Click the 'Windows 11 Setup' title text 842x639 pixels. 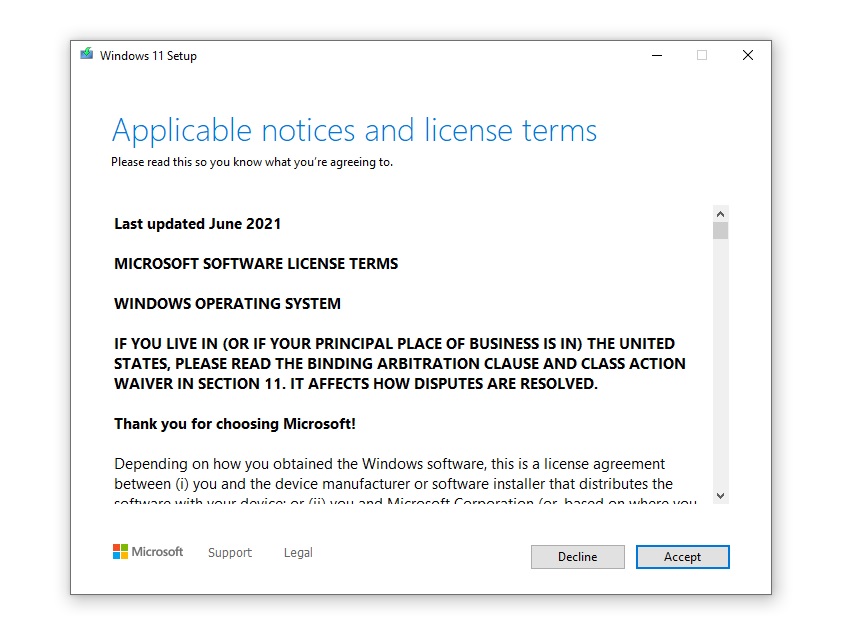(x=148, y=56)
